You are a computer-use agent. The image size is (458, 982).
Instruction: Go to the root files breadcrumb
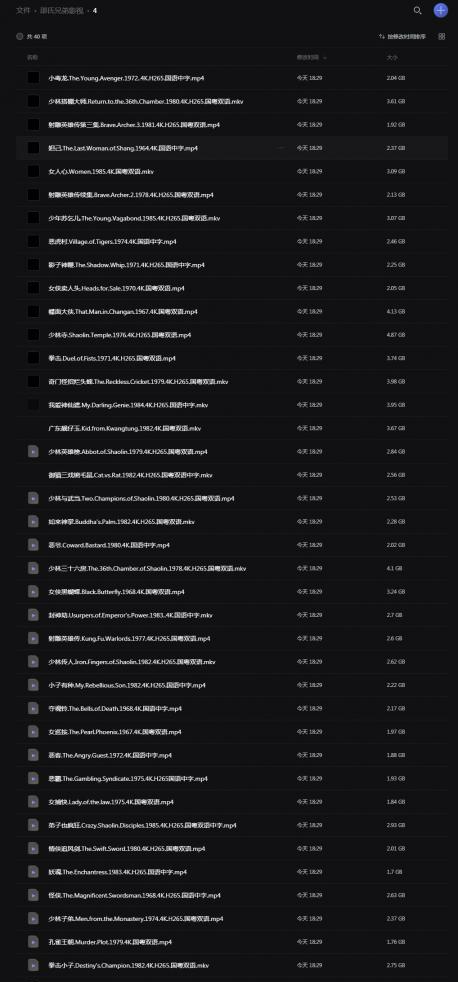click(23, 10)
